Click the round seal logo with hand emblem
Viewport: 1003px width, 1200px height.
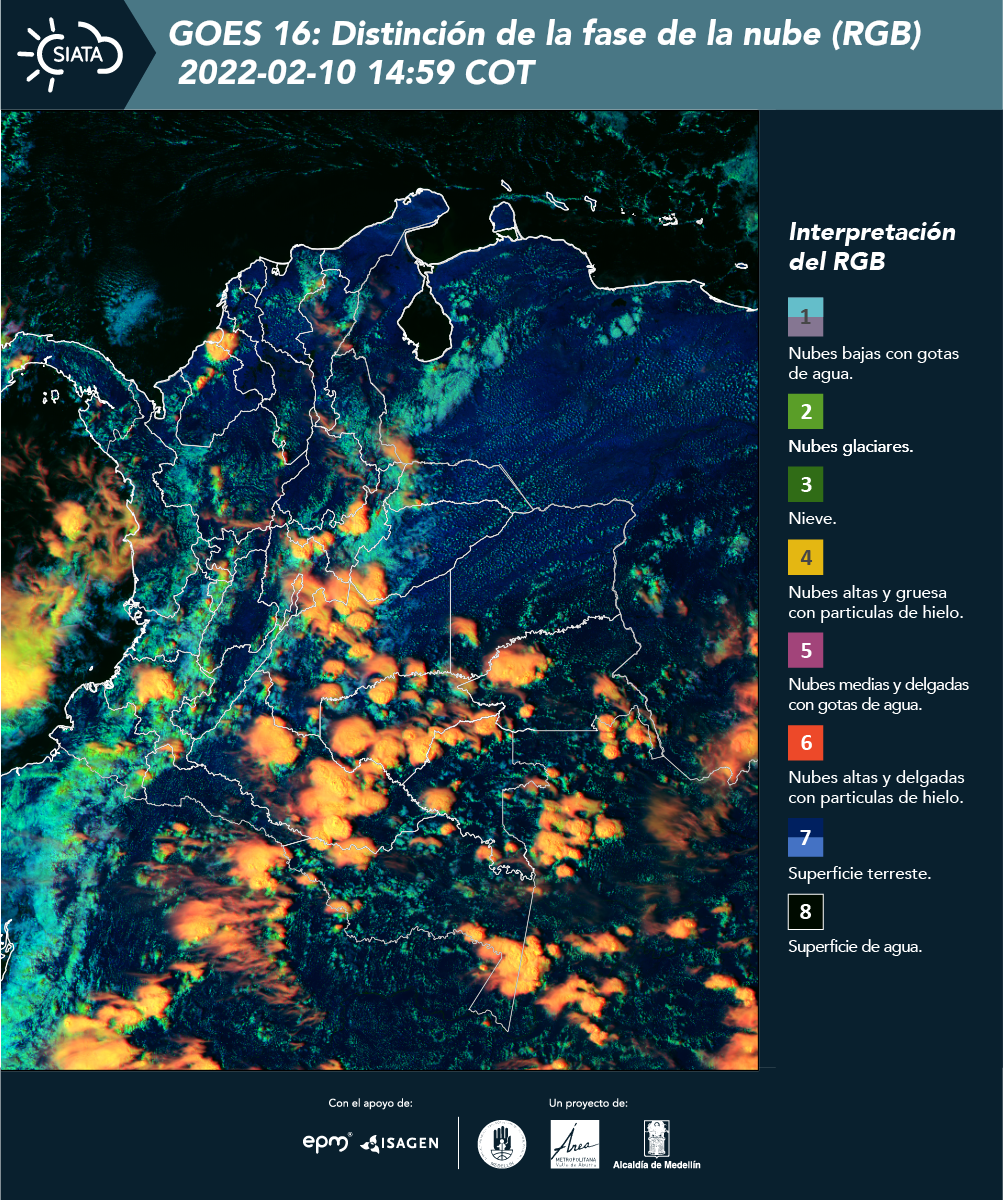tap(502, 1143)
